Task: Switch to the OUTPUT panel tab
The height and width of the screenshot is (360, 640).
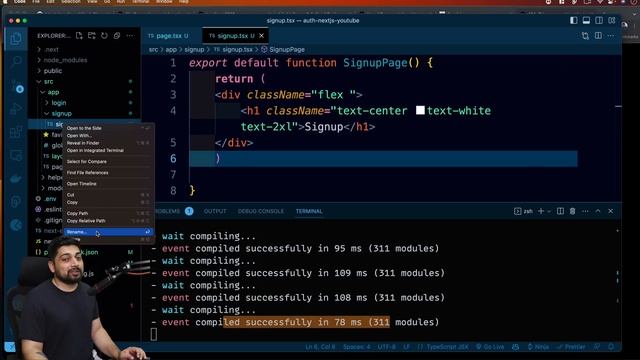Action: [215, 211]
